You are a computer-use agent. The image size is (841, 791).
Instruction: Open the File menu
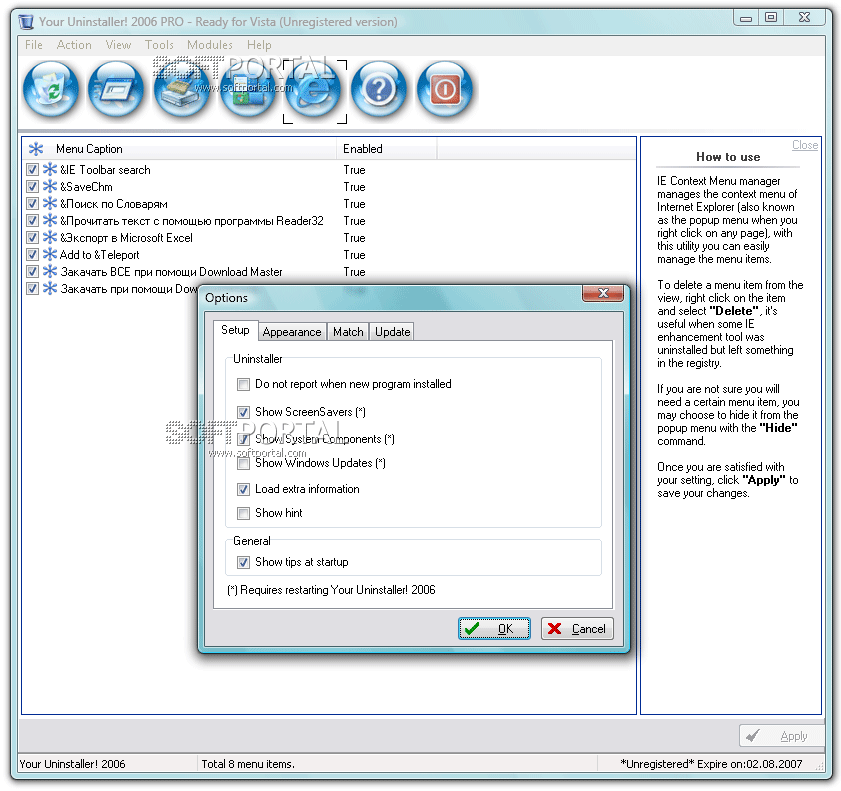coord(34,45)
